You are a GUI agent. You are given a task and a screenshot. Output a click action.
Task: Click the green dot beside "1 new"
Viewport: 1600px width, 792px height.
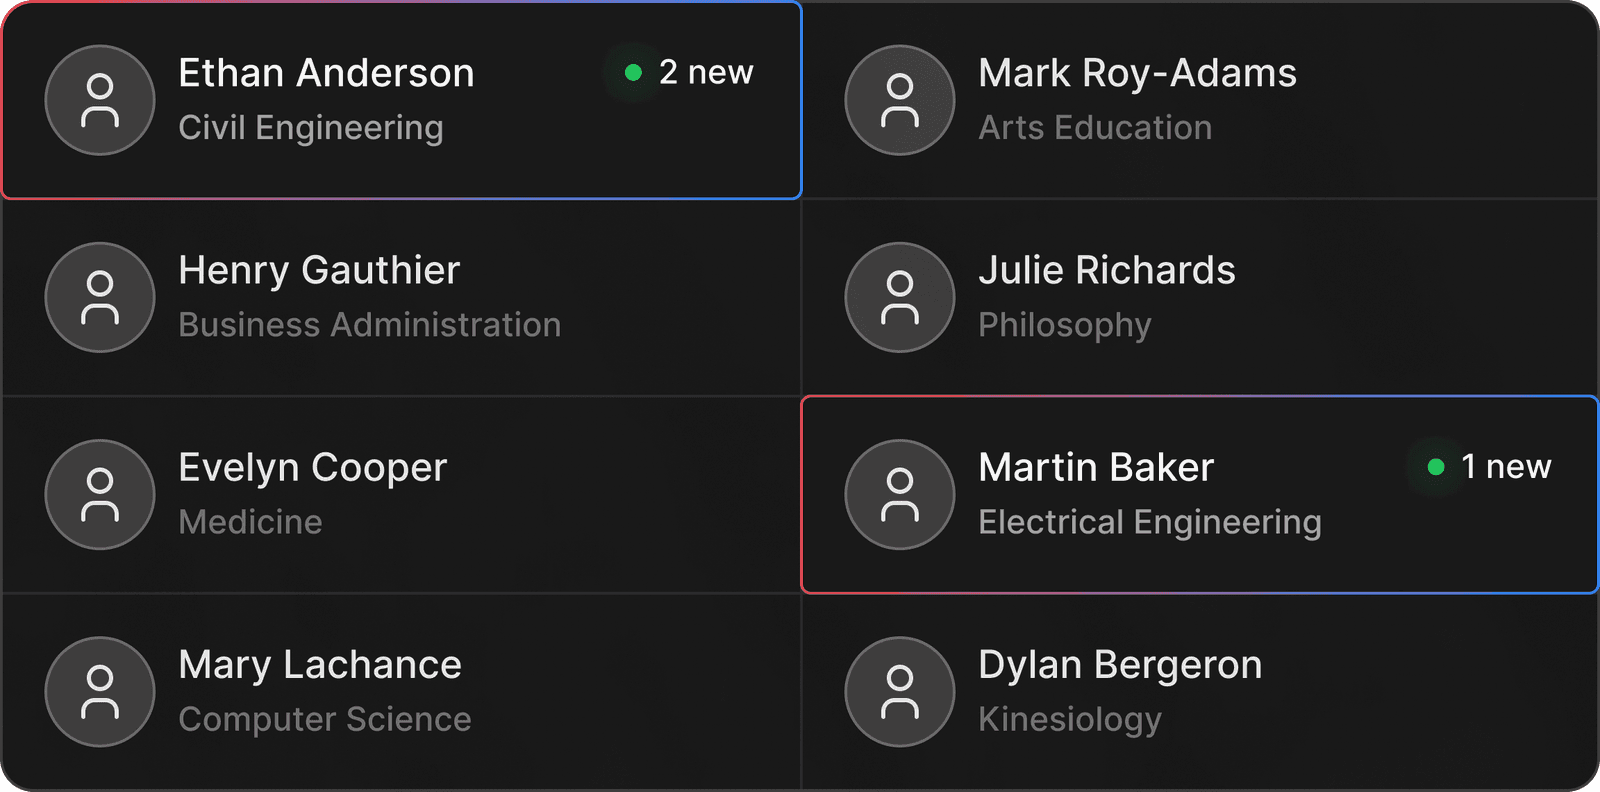tap(1436, 467)
